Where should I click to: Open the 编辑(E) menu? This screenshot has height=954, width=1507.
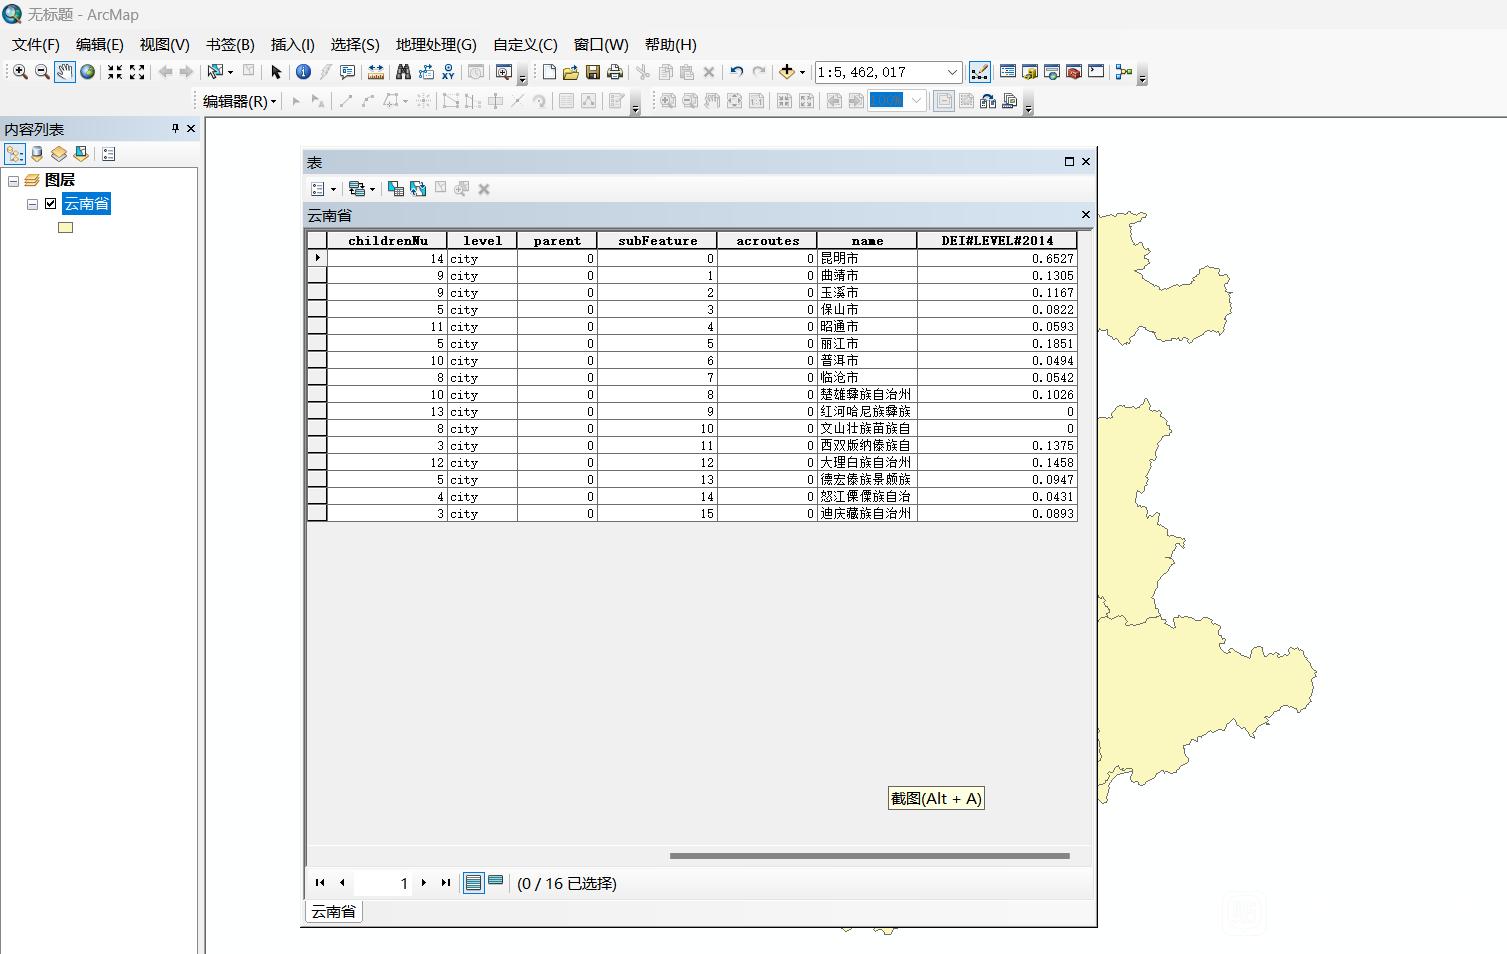point(100,45)
